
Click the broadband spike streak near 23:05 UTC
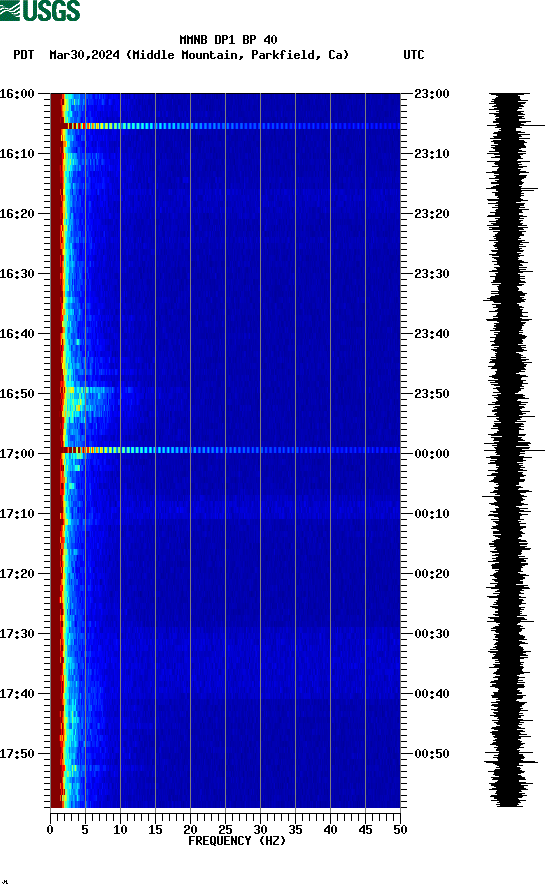pos(231,126)
